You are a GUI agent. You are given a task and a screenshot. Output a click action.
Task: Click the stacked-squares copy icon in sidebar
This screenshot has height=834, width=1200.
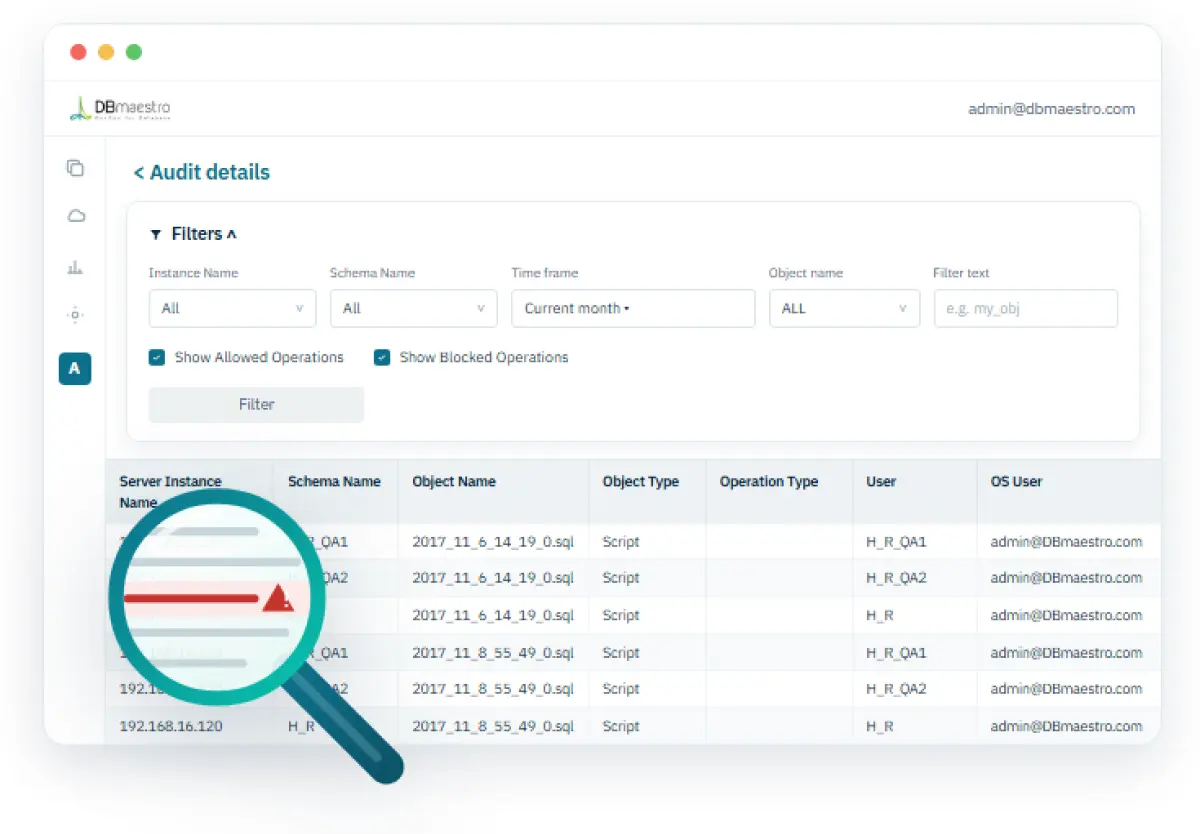tap(75, 168)
